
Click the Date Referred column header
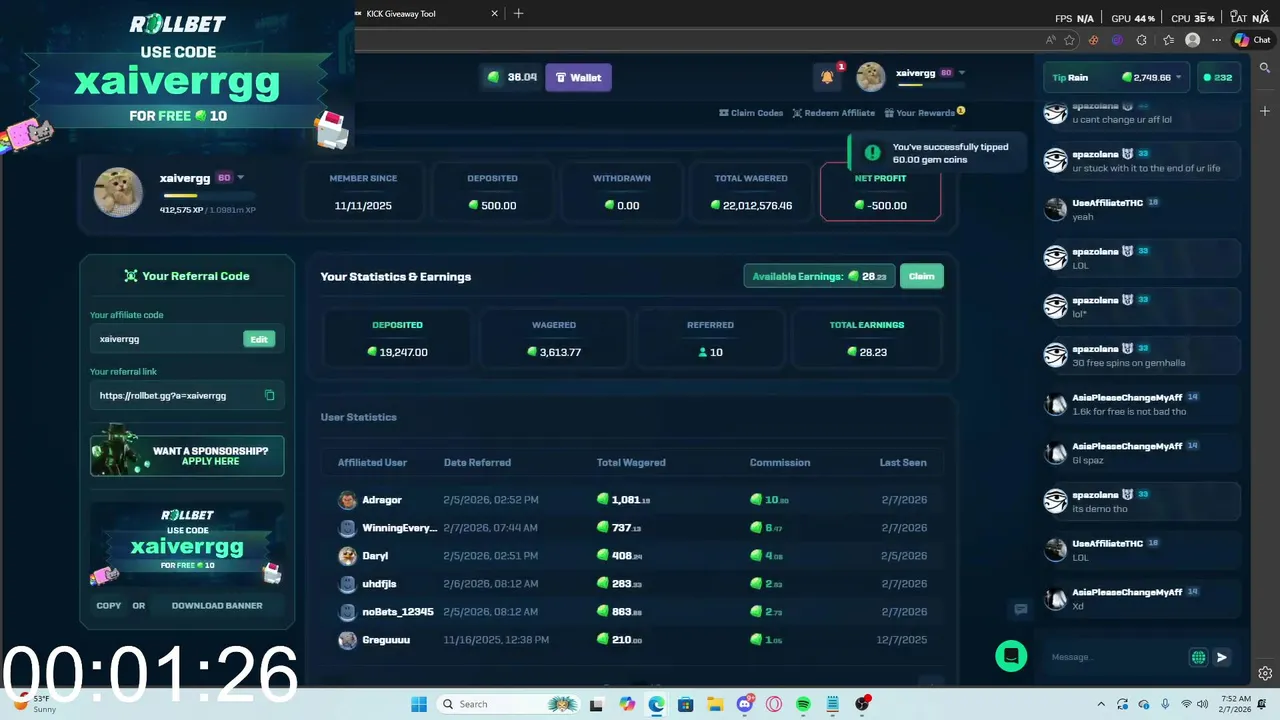point(477,462)
